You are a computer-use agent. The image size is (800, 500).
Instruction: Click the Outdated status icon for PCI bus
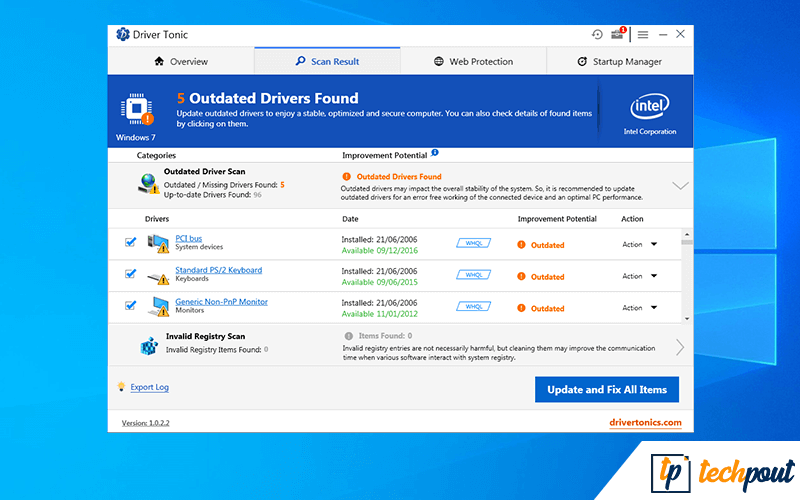point(521,244)
